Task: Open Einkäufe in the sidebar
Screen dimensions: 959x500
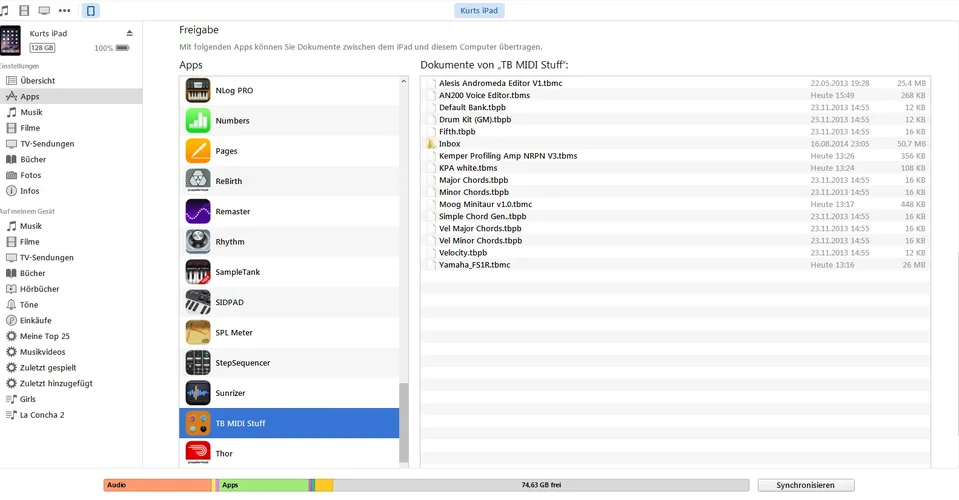Action: pyautogui.click(x=71, y=320)
